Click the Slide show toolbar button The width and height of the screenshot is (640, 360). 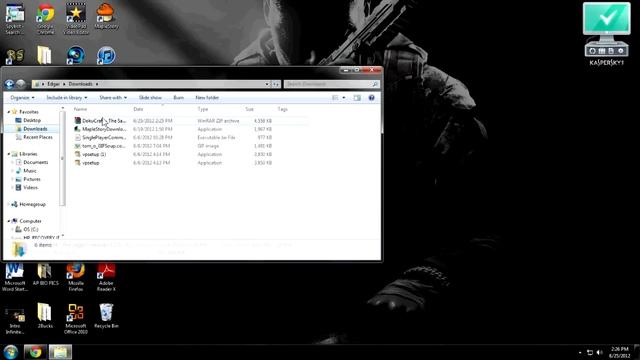150,98
